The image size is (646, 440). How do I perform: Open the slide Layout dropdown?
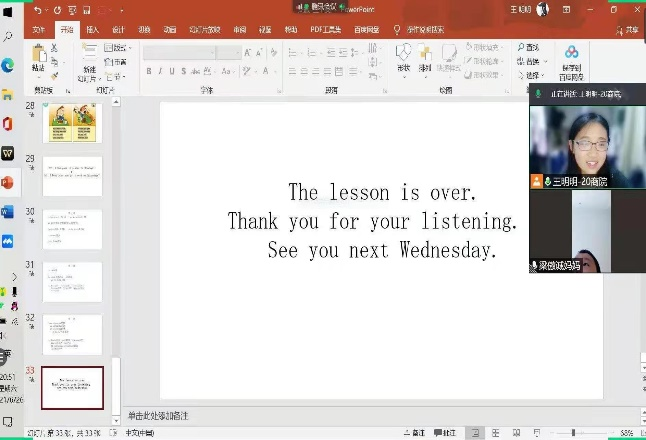coord(116,47)
